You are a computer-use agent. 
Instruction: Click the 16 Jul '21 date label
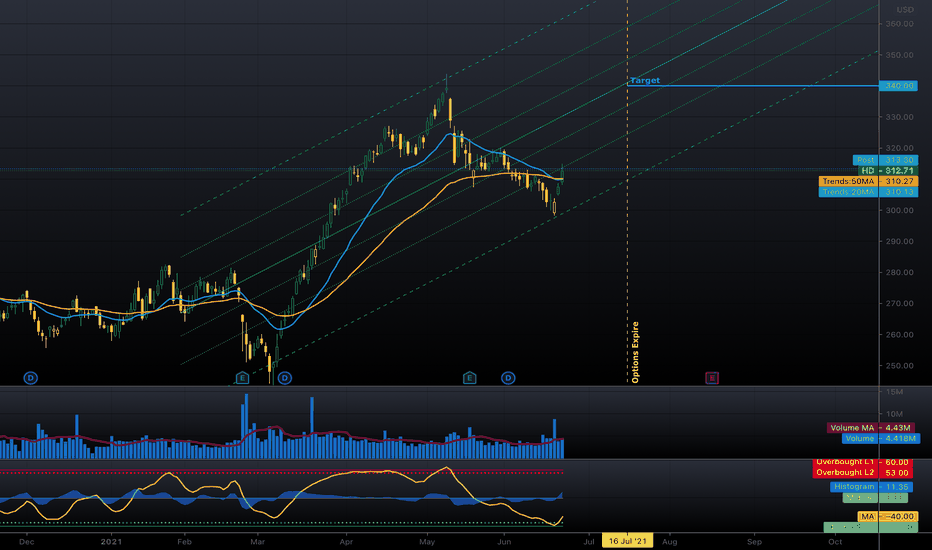[x=628, y=541]
